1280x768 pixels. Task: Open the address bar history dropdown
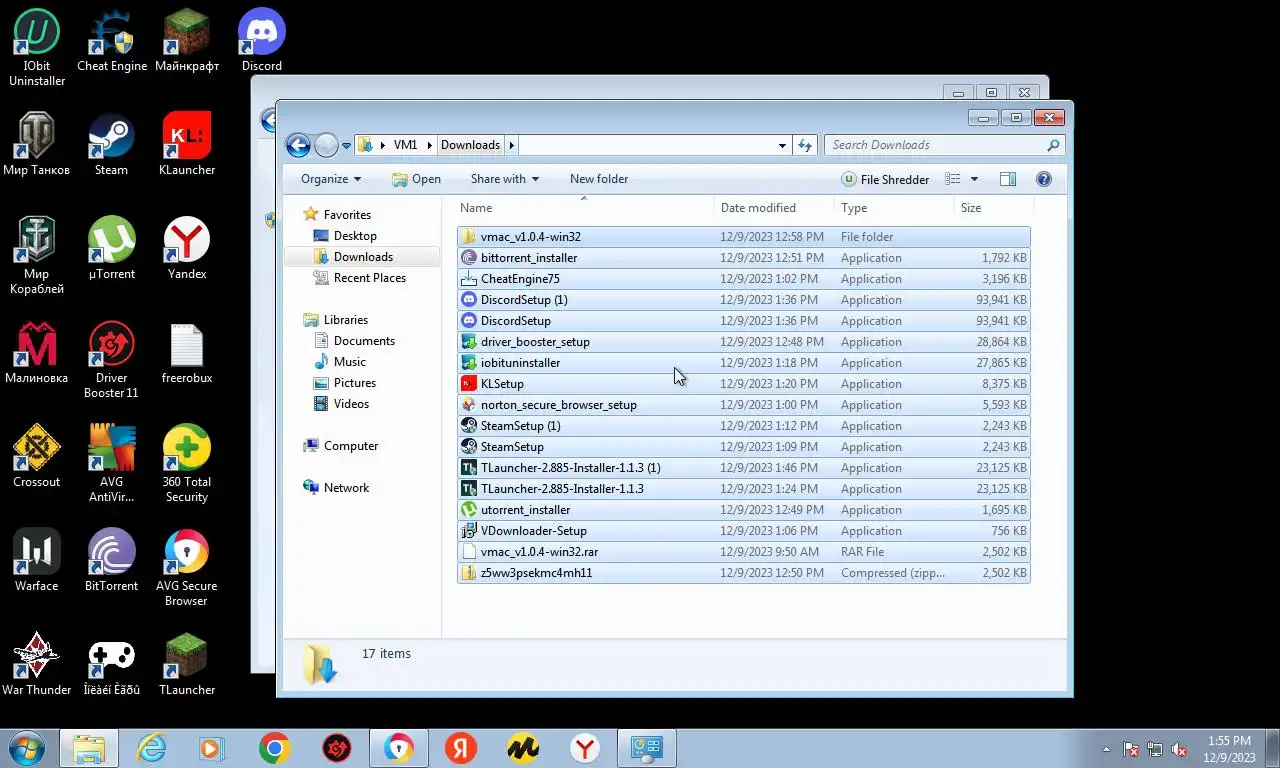click(782, 145)
